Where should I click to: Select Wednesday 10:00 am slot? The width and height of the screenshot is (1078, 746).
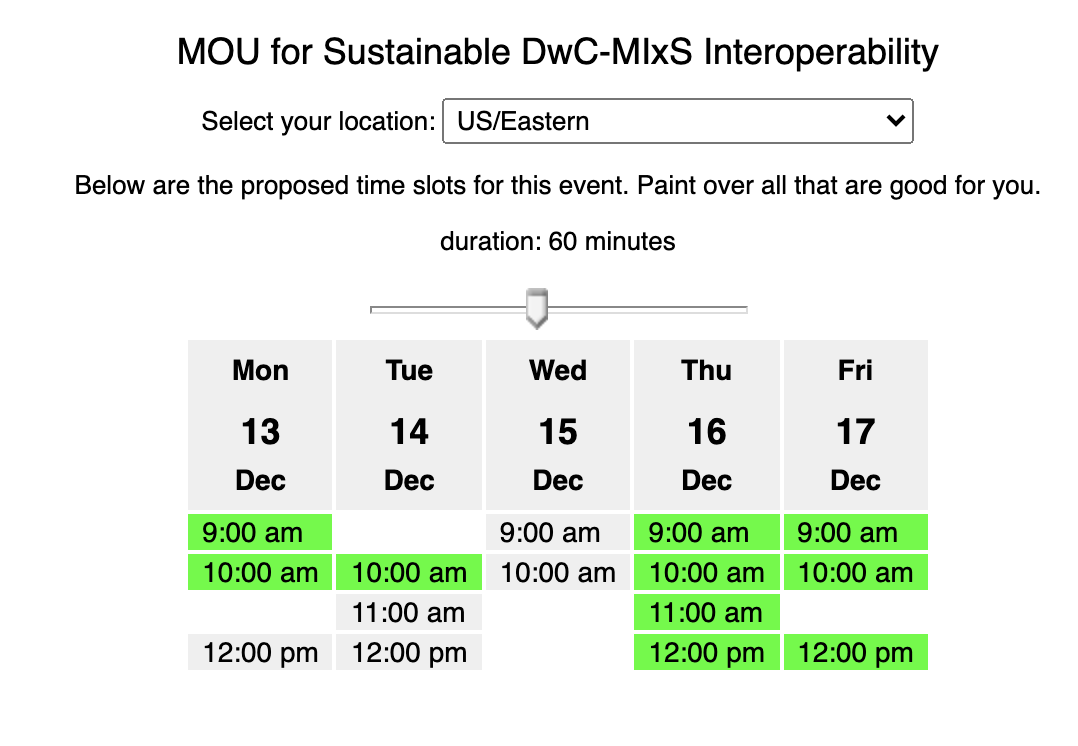coord(558,572)
